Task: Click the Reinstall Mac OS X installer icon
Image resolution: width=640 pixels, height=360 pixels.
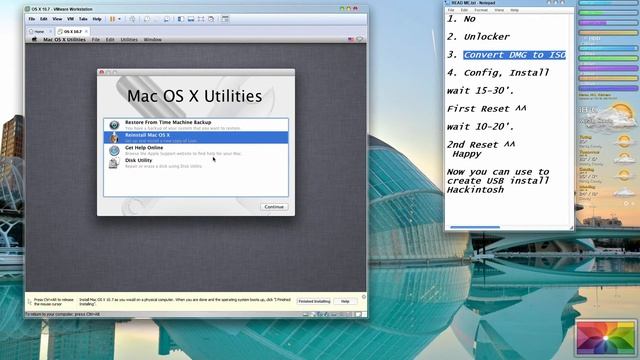Action: (x=114, y=138)
